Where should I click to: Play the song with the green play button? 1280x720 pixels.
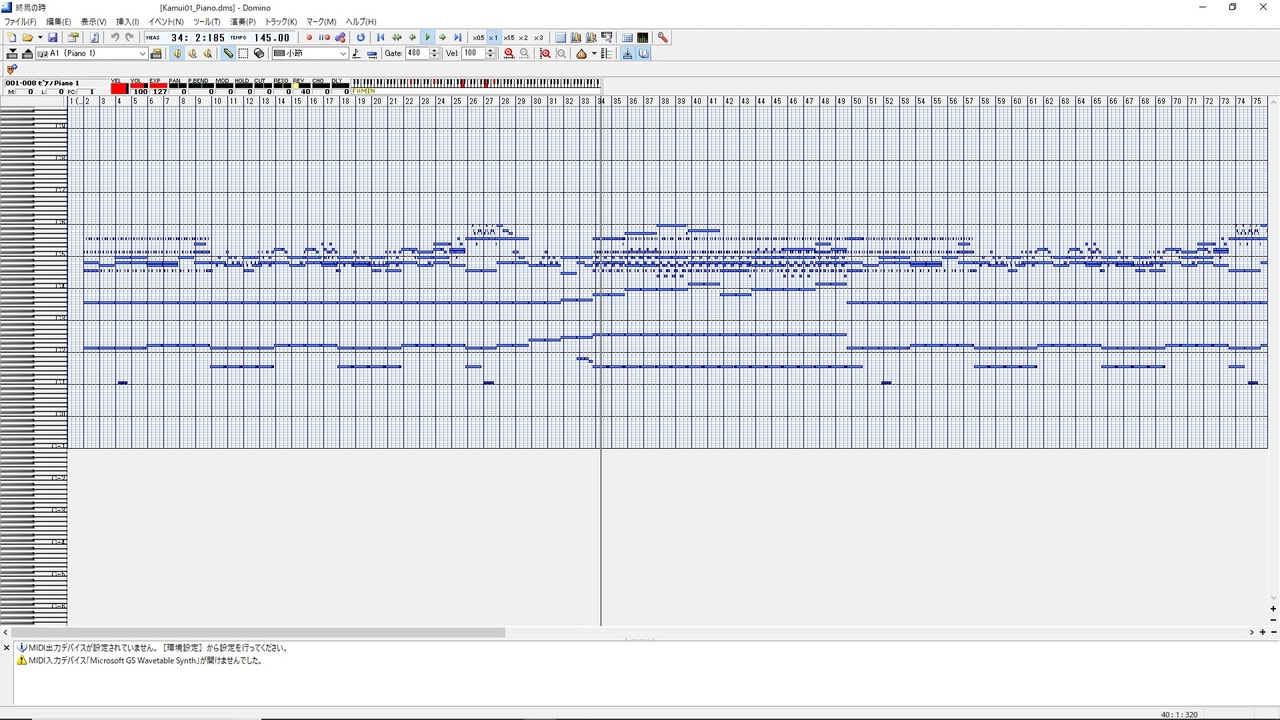[x=427, y=37]
